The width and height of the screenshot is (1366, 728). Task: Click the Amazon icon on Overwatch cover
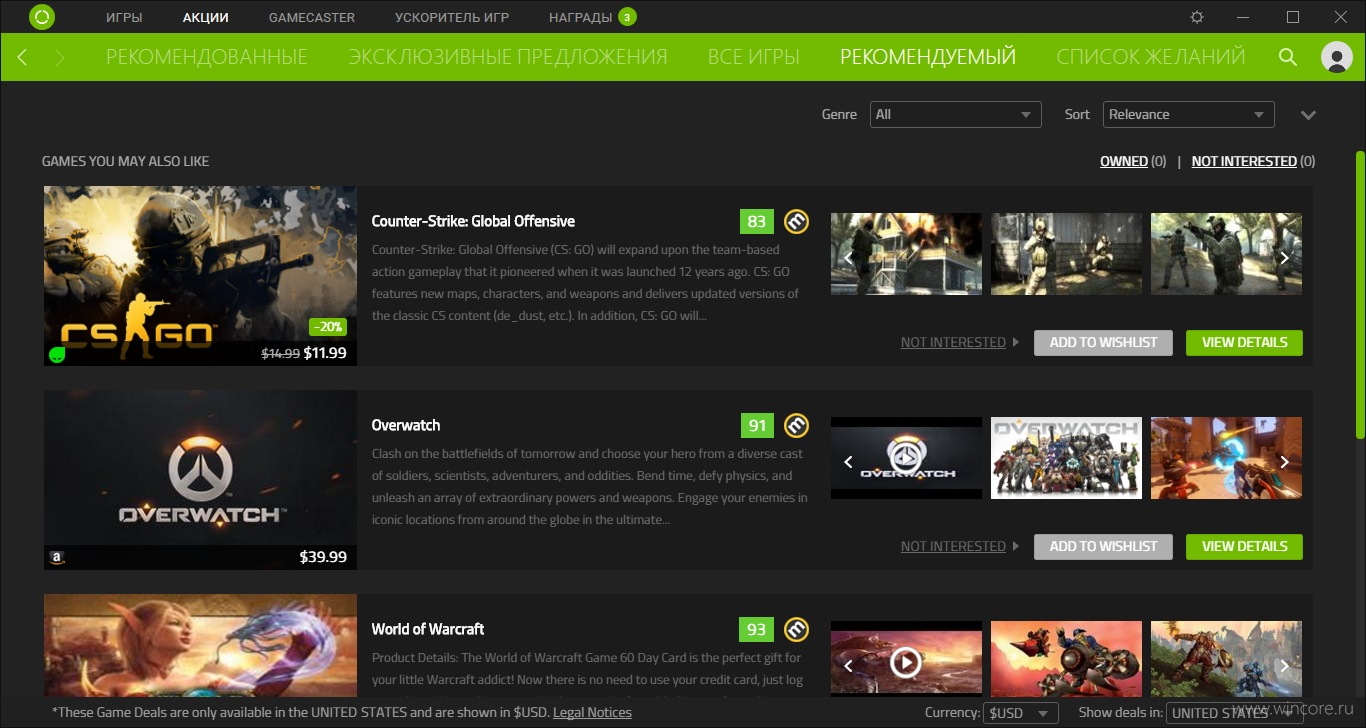(57, 557)
